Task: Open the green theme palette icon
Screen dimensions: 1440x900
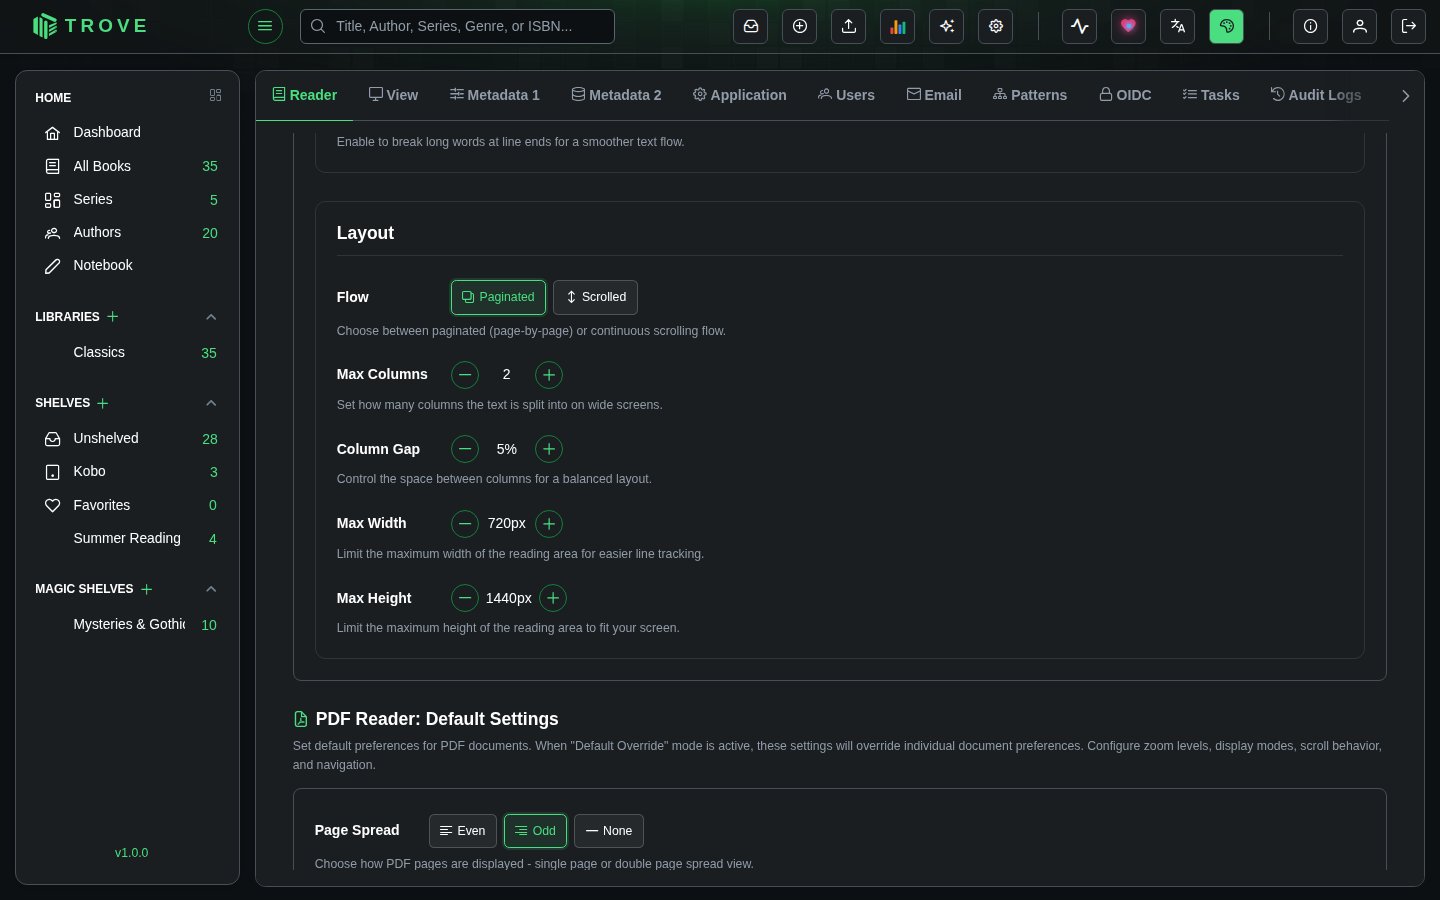Action: [x=1227, y=26]
